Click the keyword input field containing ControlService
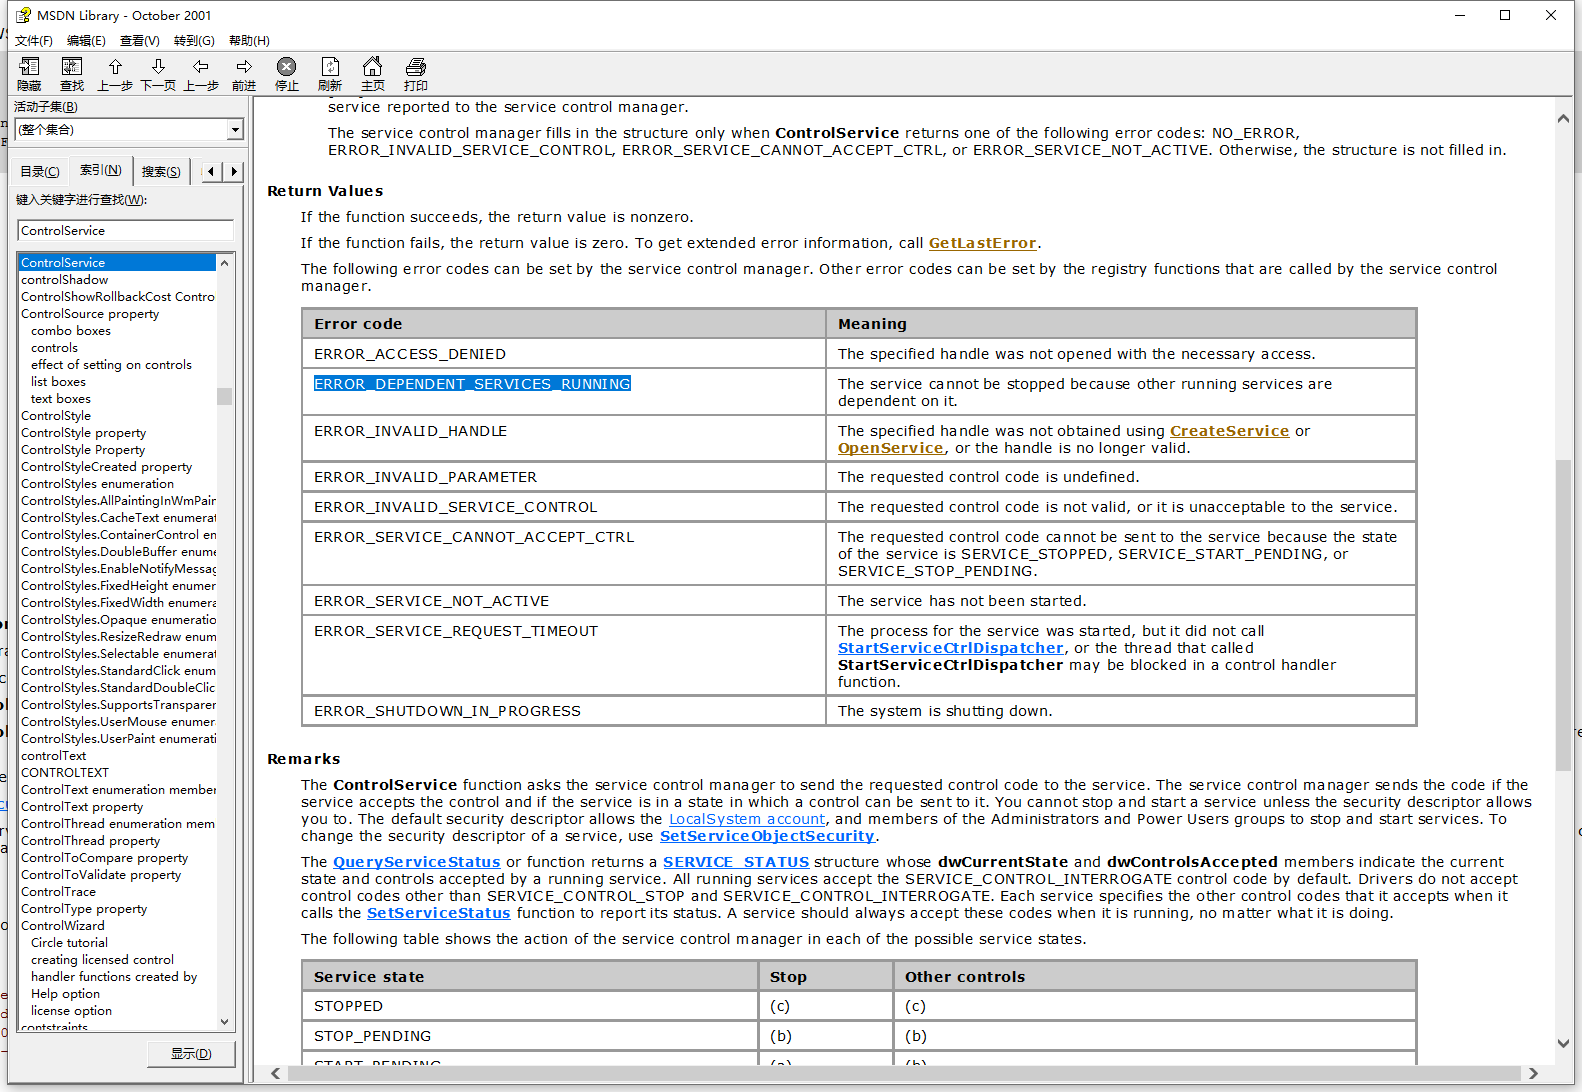Image resolution: width=1582 pixels, height=1092 pixels. [125, 231]
